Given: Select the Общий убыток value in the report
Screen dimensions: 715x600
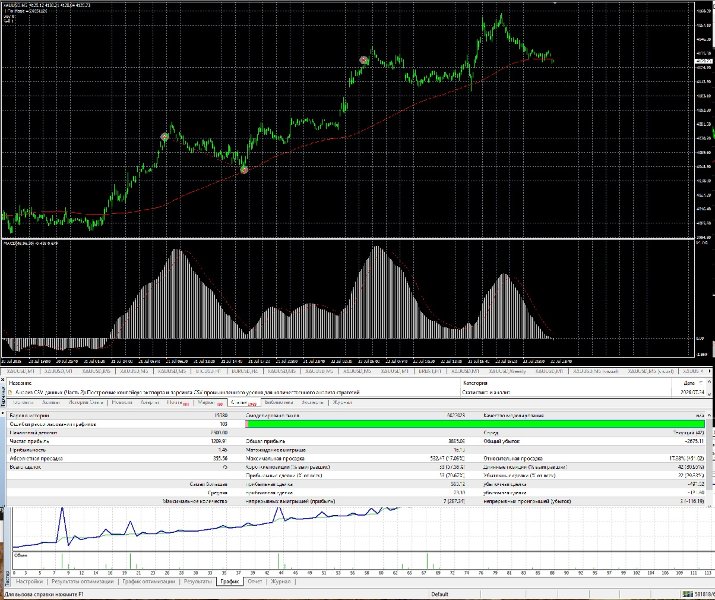Looking at the screenshot, I should pyautogui.click(x=695, y=441).
